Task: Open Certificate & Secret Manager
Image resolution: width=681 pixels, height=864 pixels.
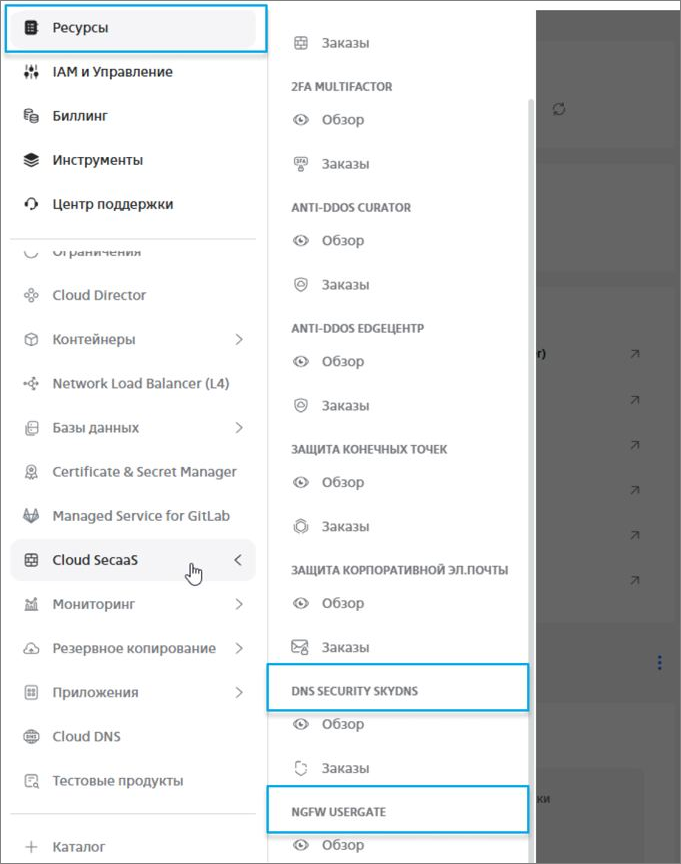Action: [144, 472]
